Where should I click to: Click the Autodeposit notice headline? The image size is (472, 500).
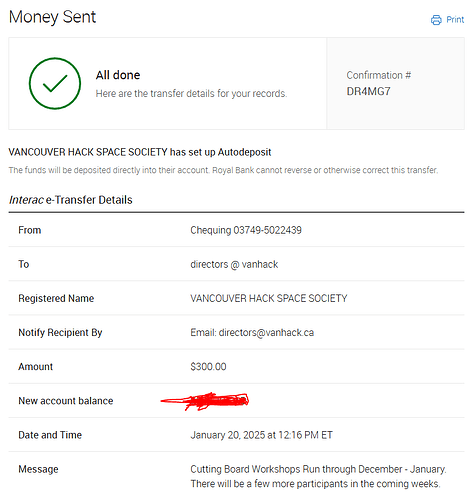point(140,152)
